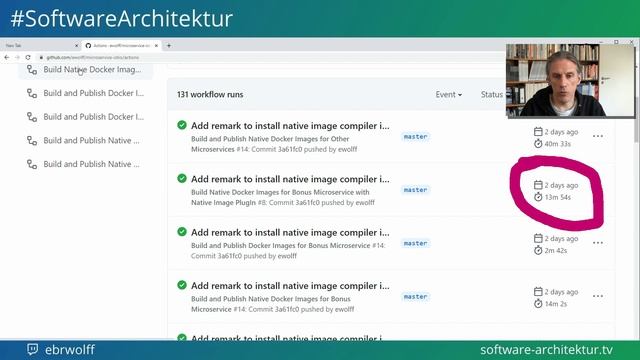Screen dimensions: 640x360
Task: Click the master branch label on Other Microservices run
Action: coord(416,137)
